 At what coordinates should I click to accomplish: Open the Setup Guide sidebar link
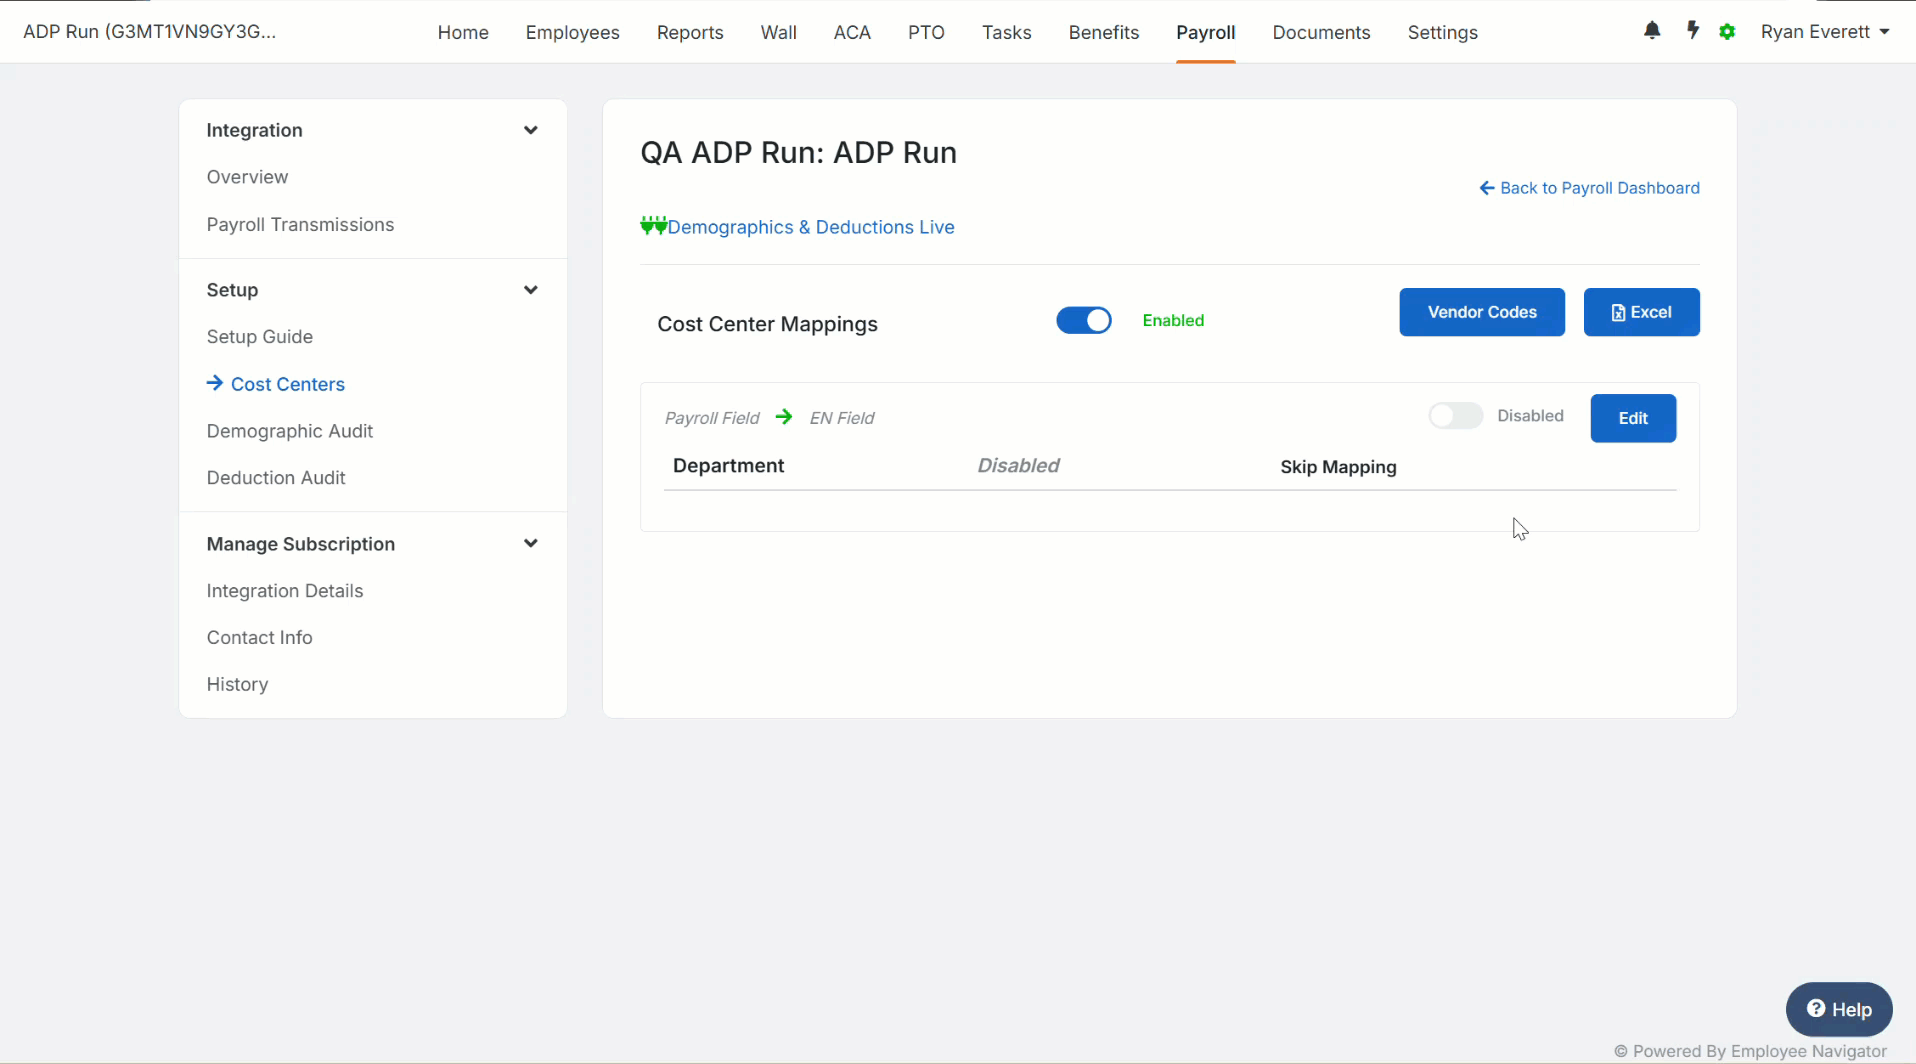pyautogui.click(x=260, y=337)
